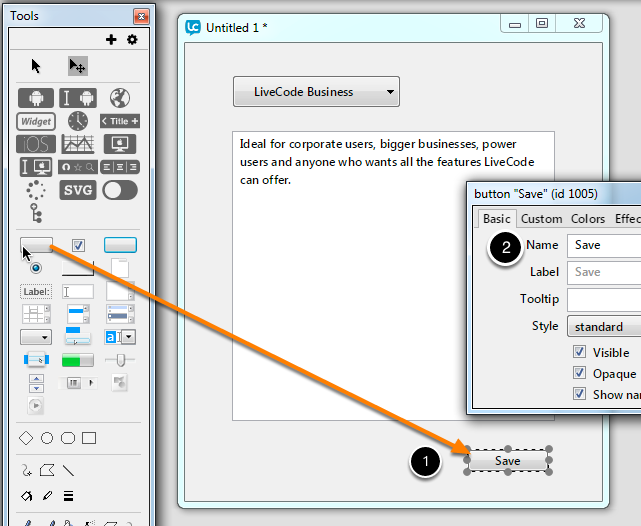Pick the Segmented control widget
Screen dimensions: 641x526
(x=120, y=167)
